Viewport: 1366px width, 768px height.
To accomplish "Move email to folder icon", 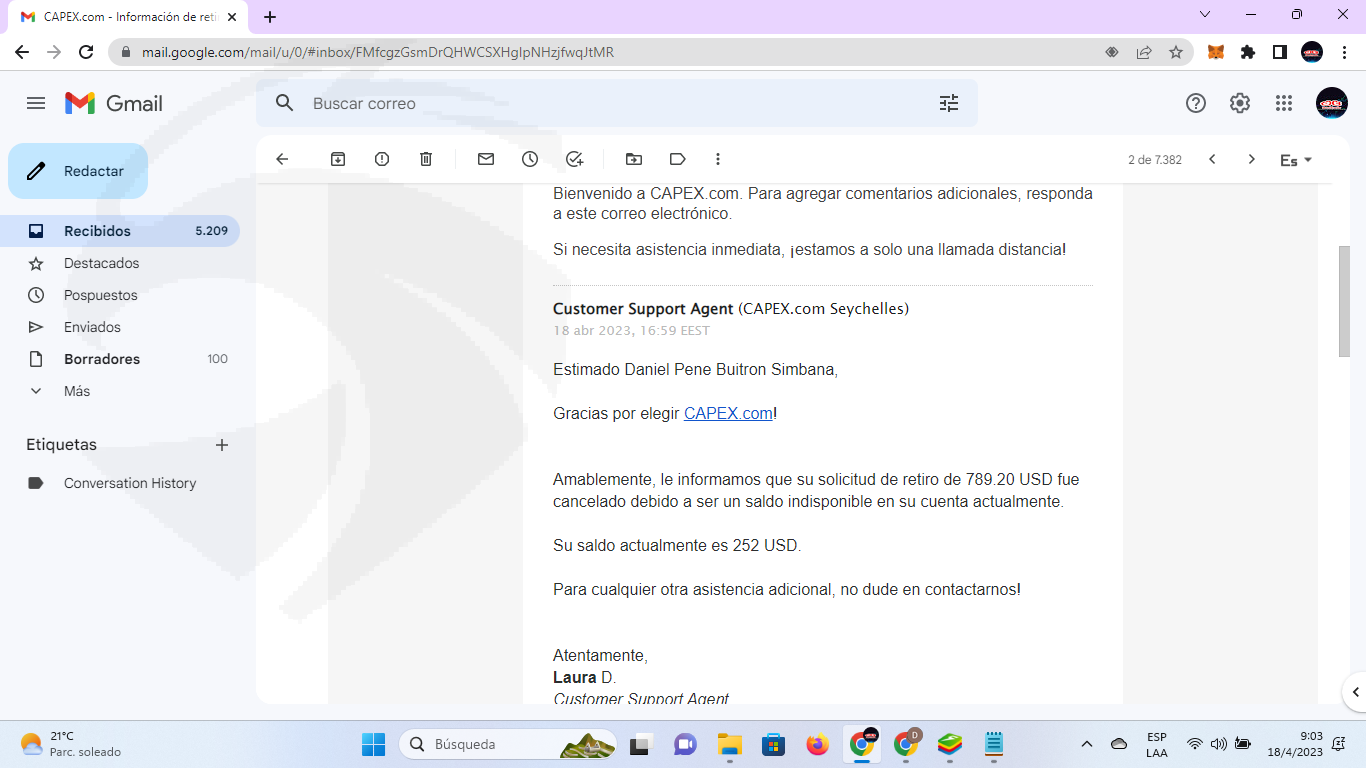I will coord(634,159).
